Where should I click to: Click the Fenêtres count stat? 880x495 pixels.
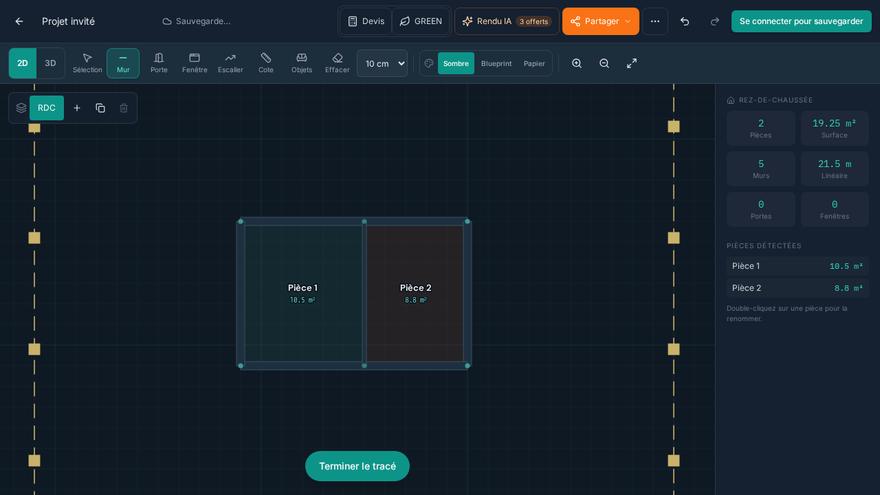coord(834,209)
